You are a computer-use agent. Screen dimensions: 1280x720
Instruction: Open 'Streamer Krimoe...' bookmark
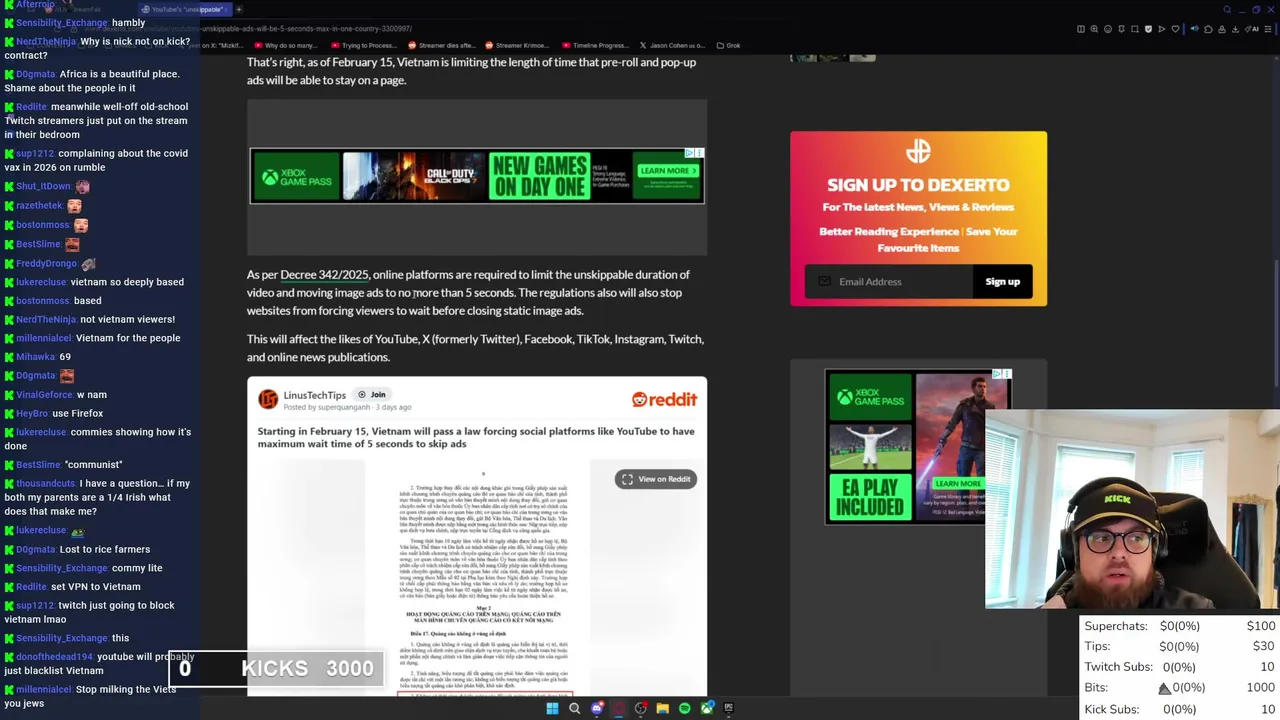(517, 45)
